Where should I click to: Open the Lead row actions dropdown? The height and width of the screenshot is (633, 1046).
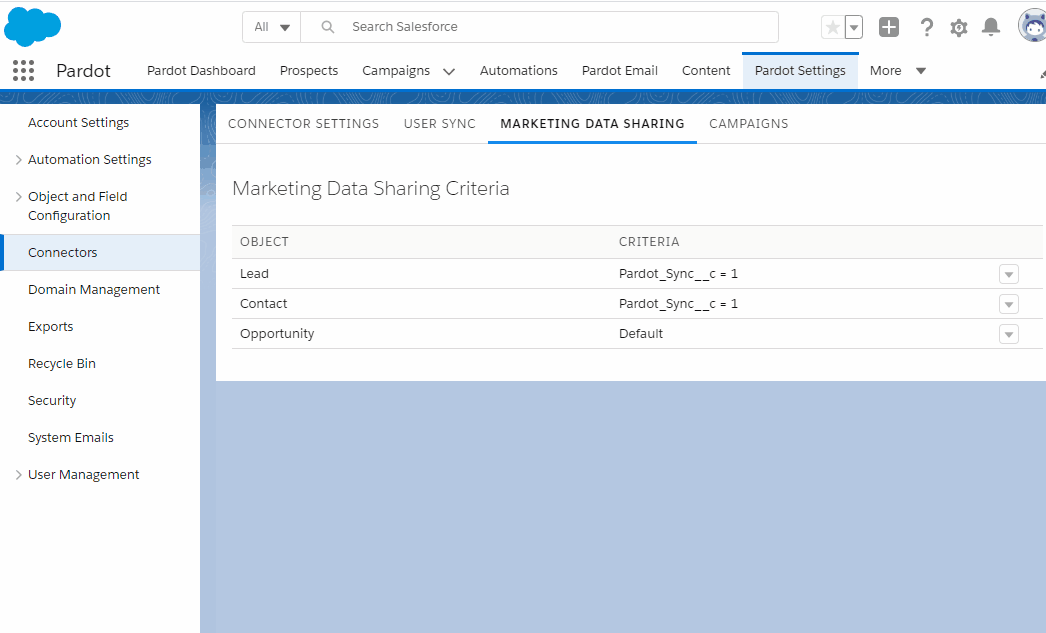pos(1009,274)
